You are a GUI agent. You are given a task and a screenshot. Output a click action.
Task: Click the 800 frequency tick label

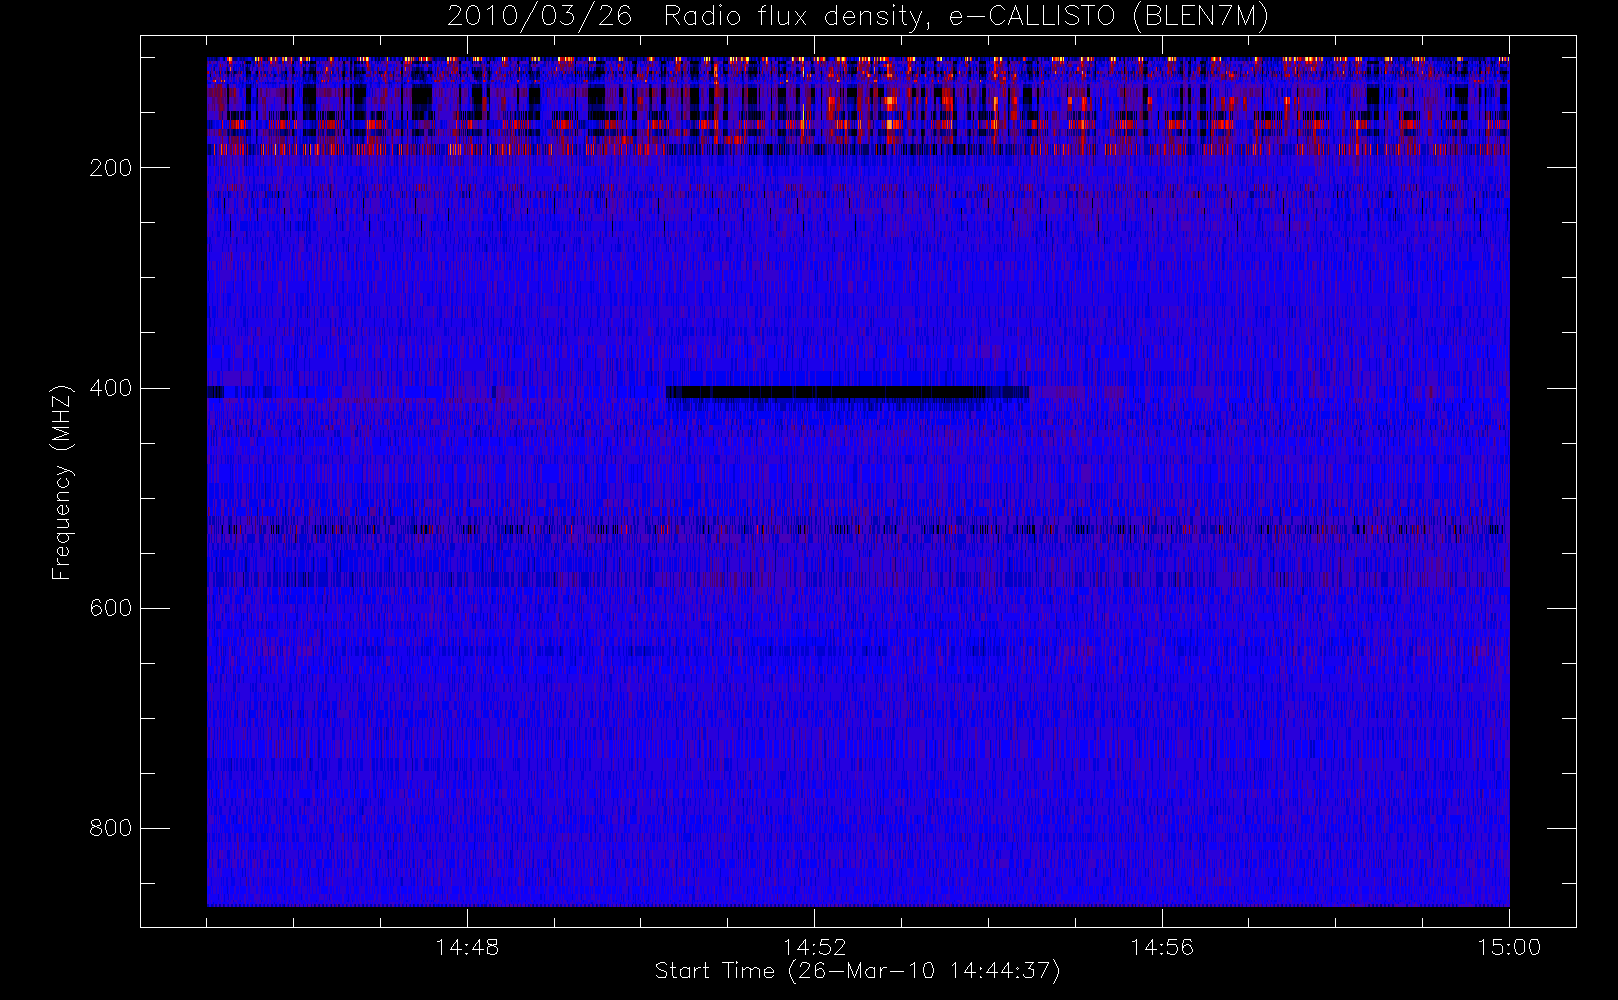(x=111, y=828)
